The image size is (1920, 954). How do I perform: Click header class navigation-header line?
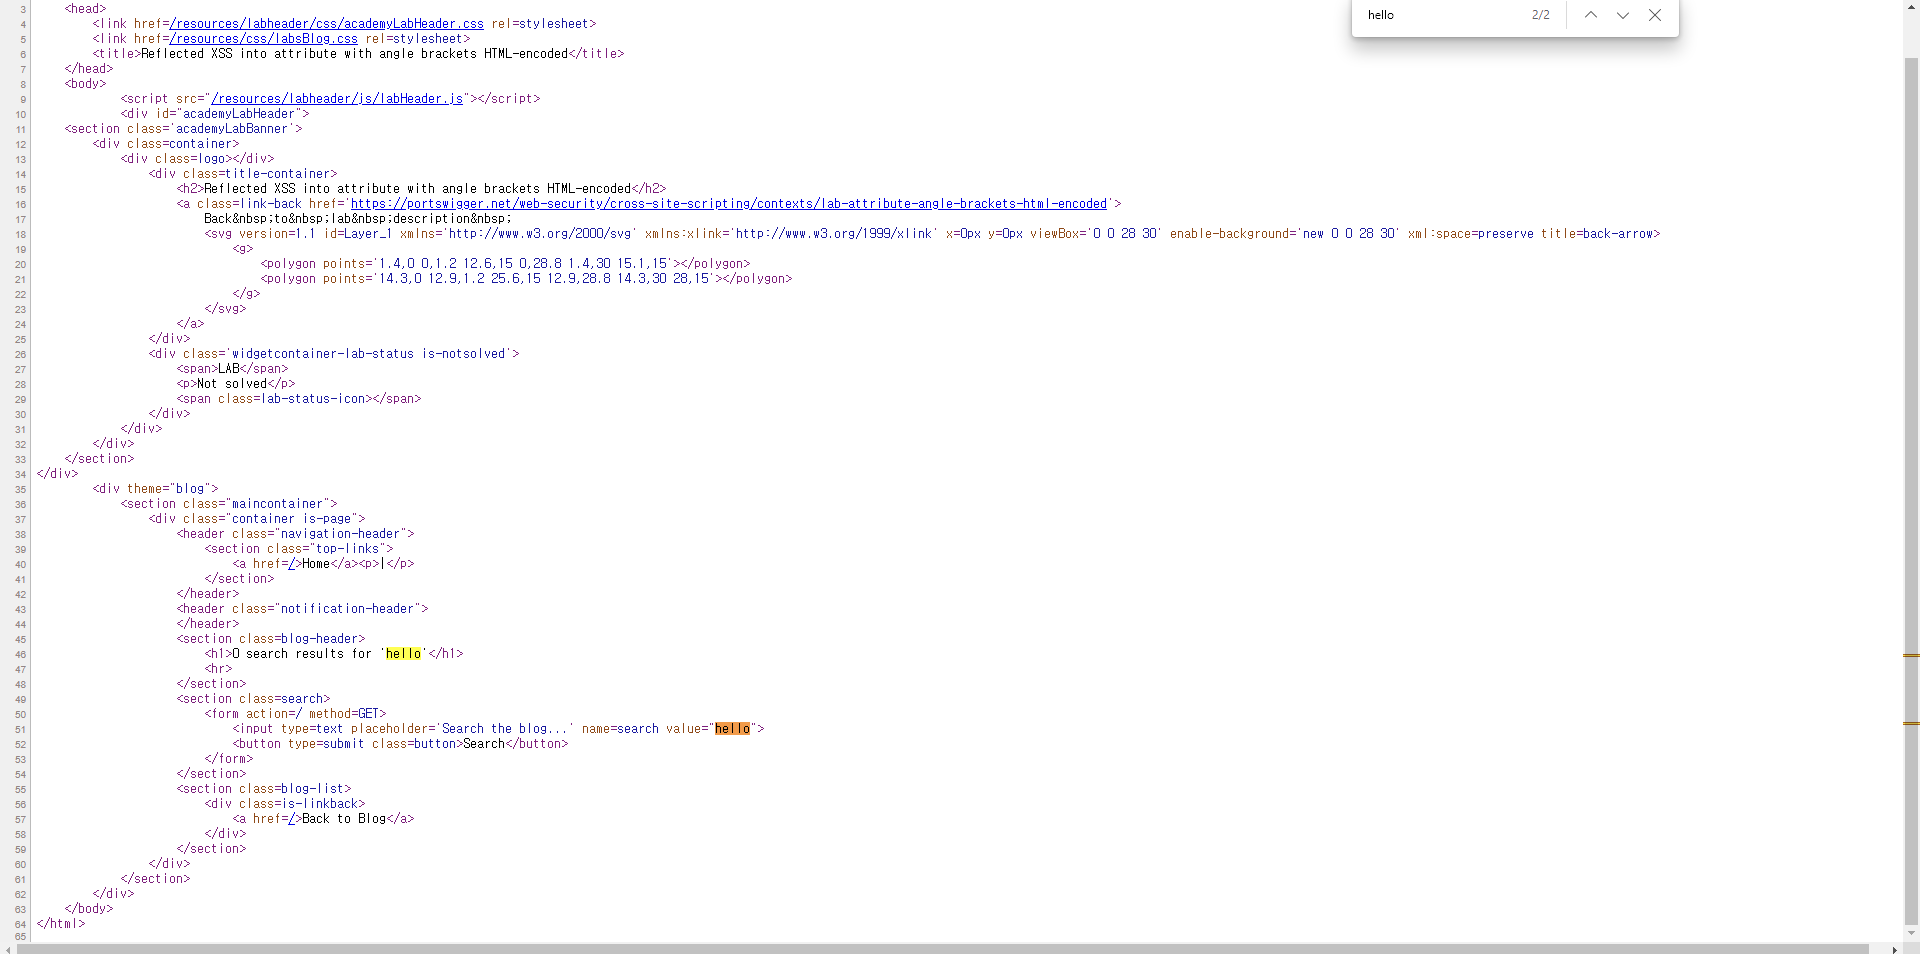(295, 534)
